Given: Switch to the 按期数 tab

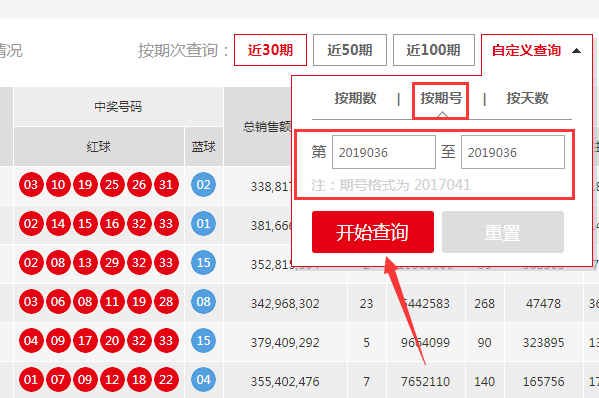Looking at the screenshot, I should [x=355, y=99].
